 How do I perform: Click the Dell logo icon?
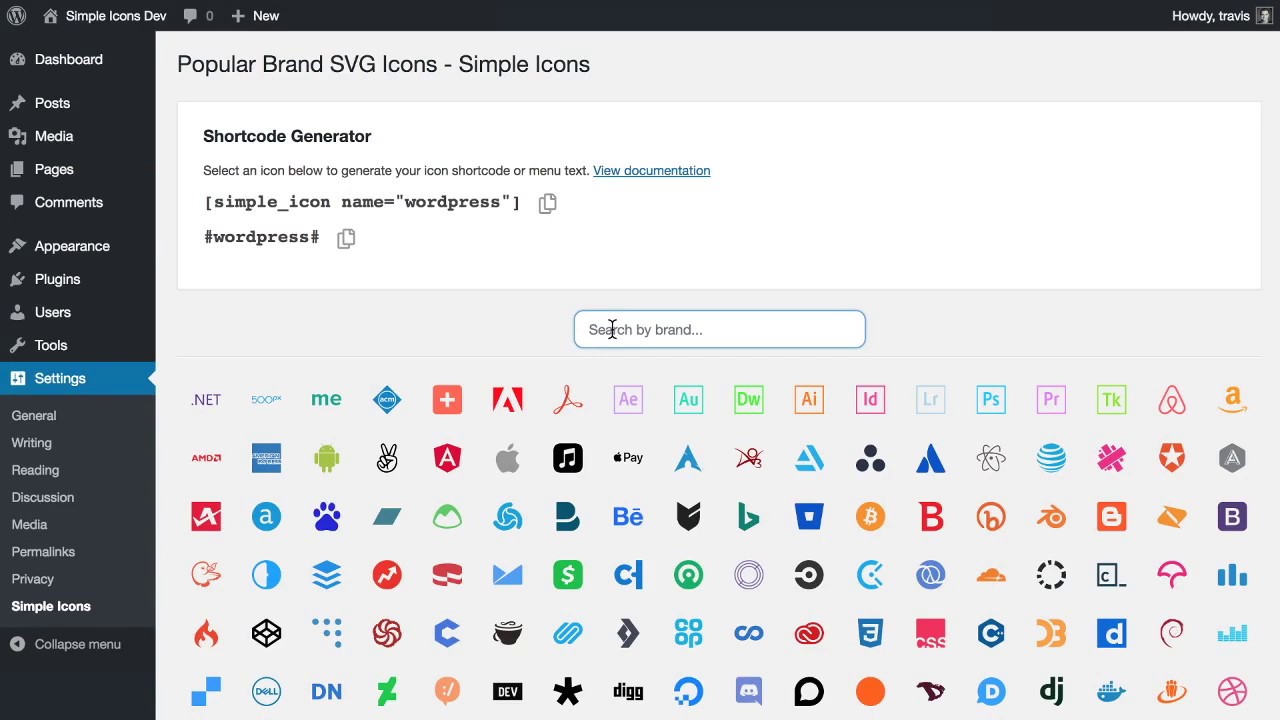click(266, 691)
